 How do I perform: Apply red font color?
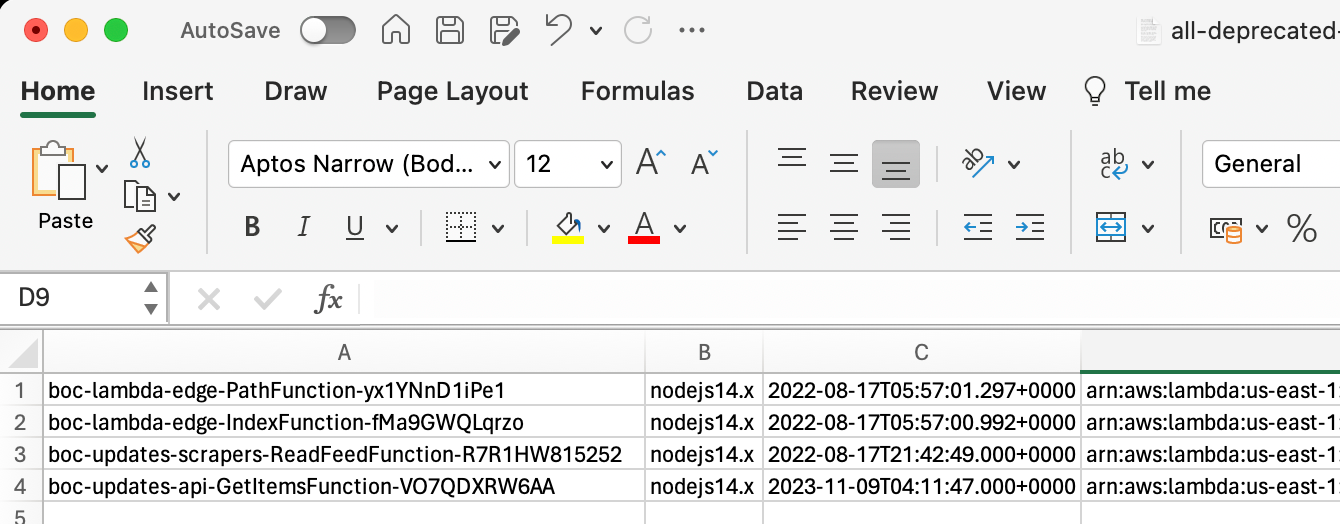pos(644,227)
